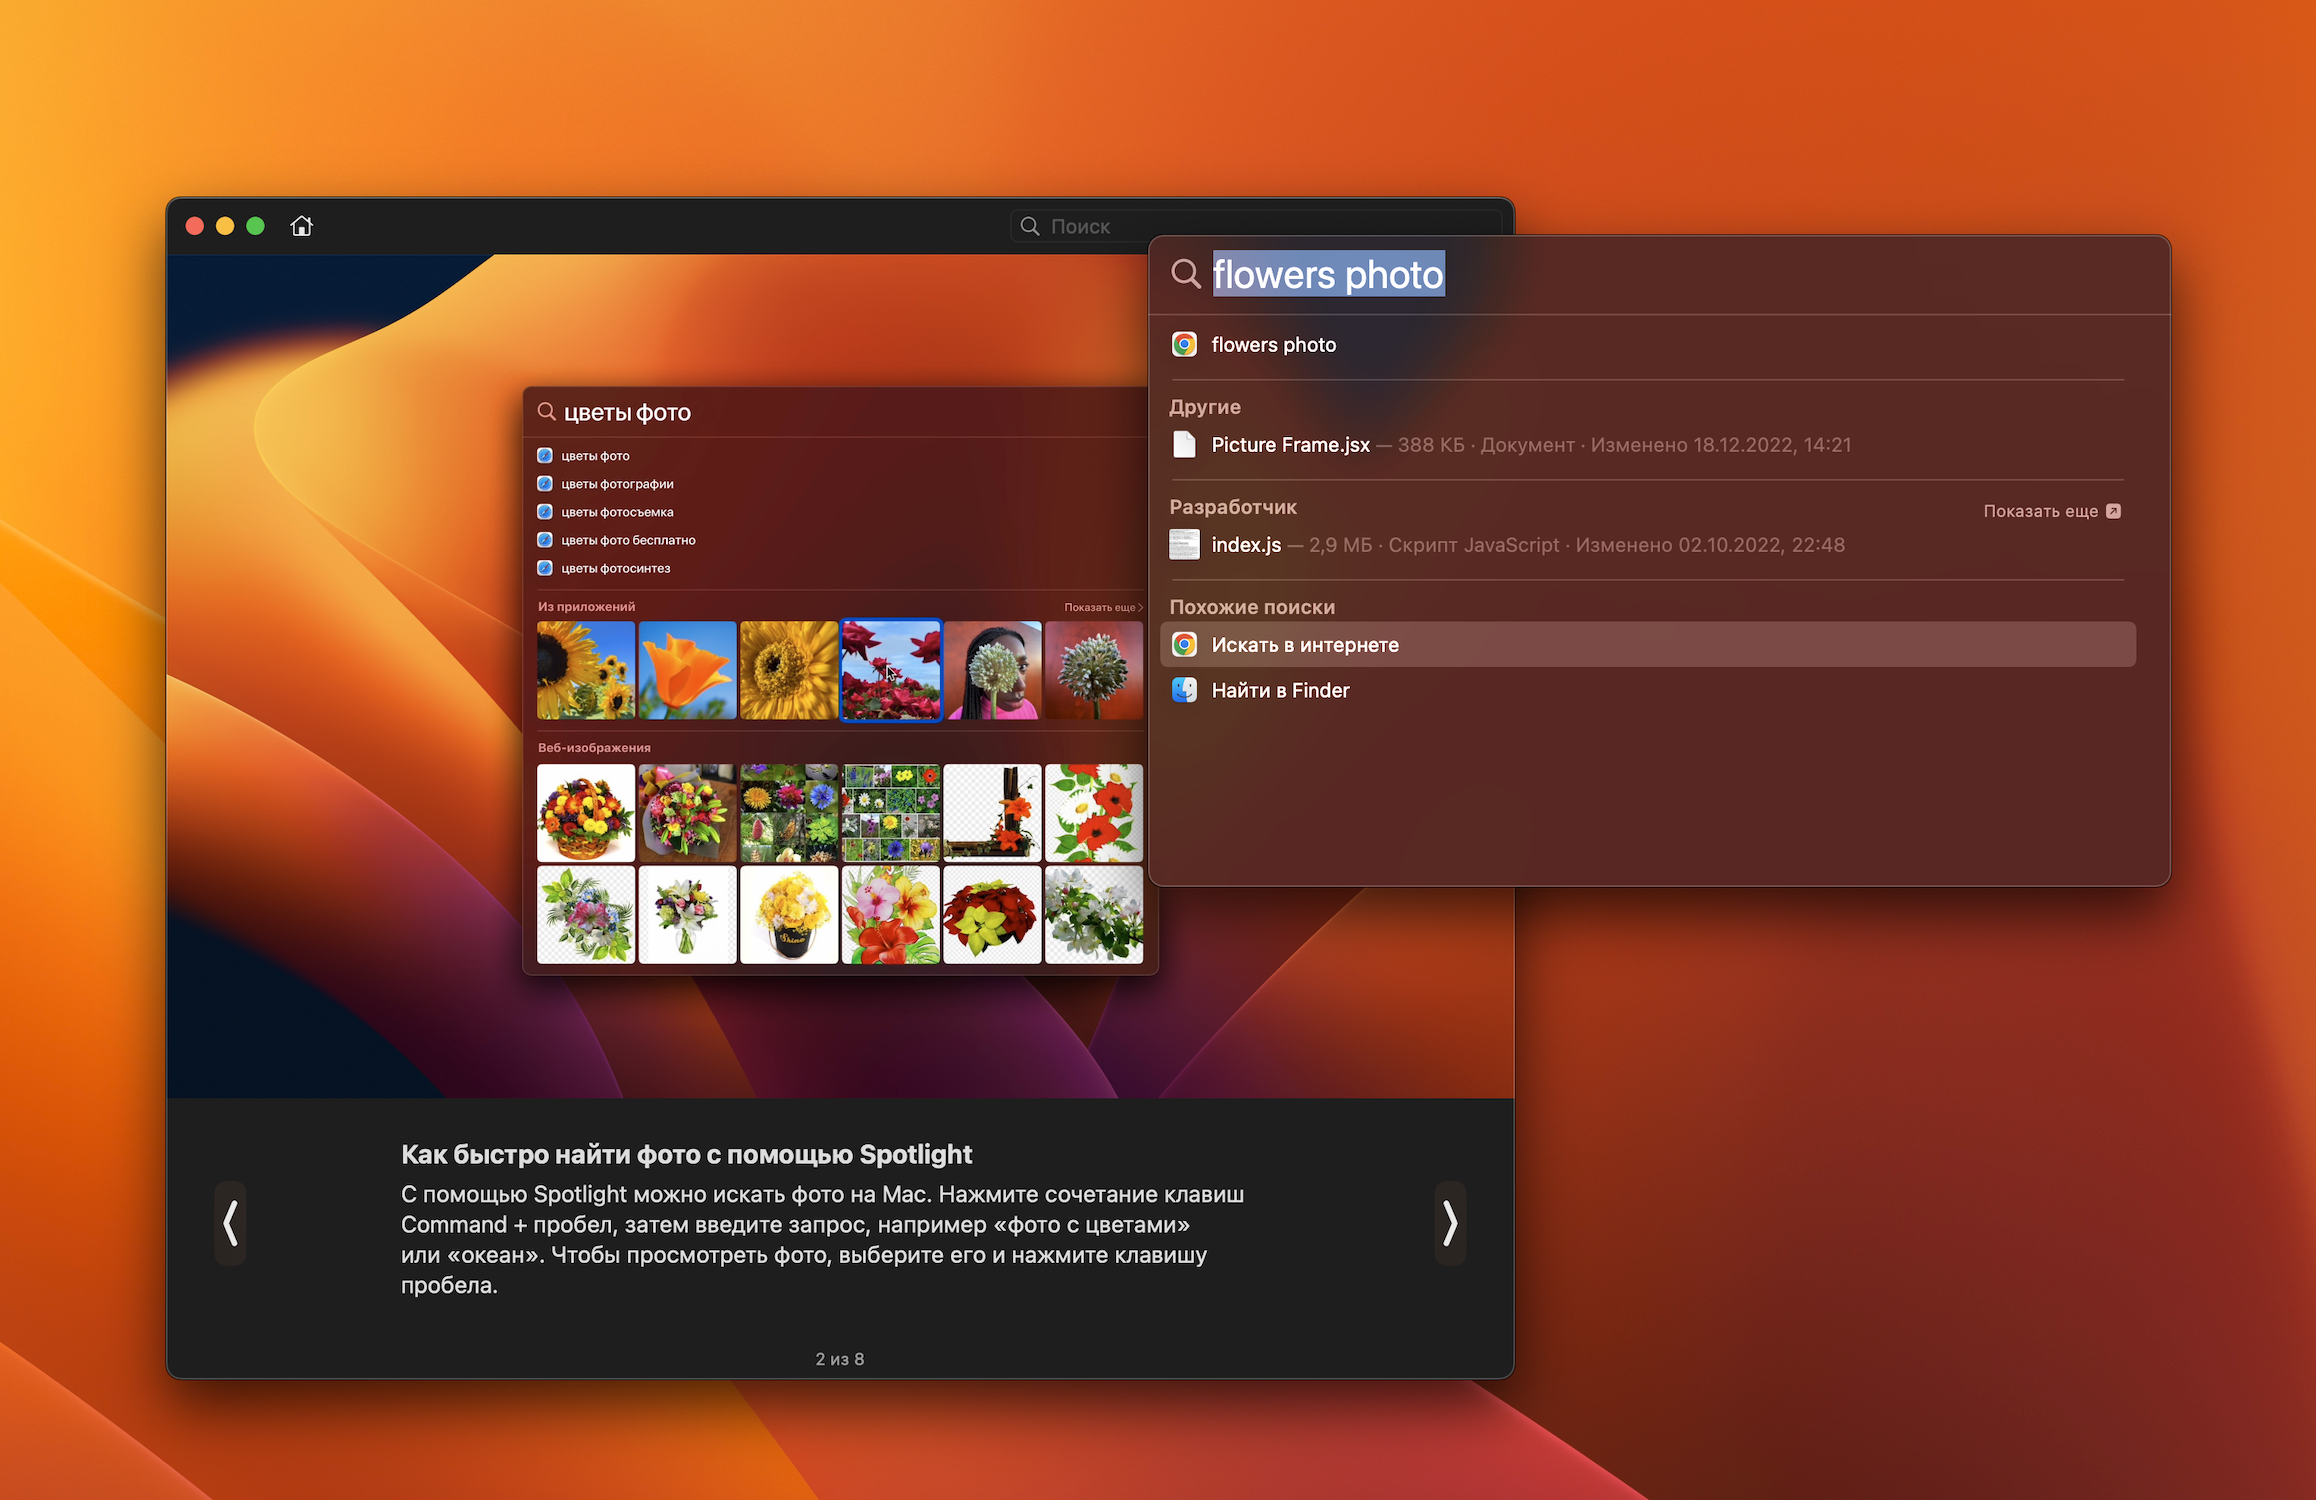
Task: Select the Найти в Finder result
Action: pyautogui.click(x=1280, y=690)
